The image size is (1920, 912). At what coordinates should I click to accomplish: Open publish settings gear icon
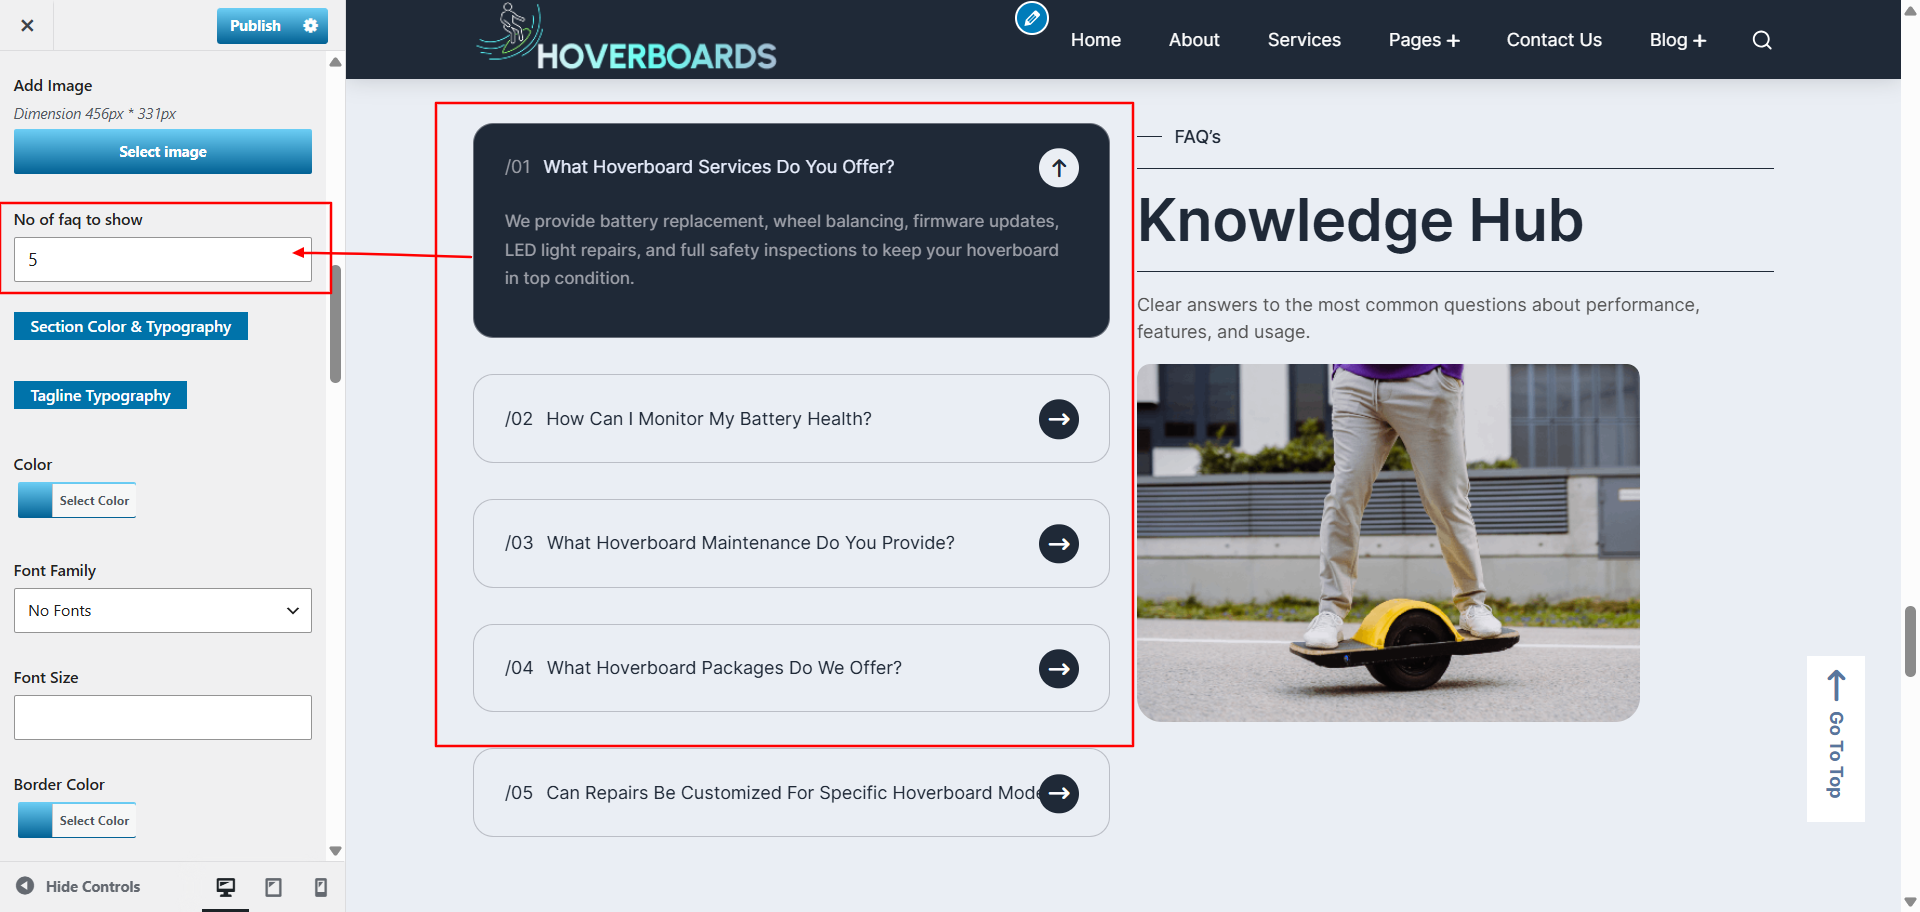click(x=311, y=26)
